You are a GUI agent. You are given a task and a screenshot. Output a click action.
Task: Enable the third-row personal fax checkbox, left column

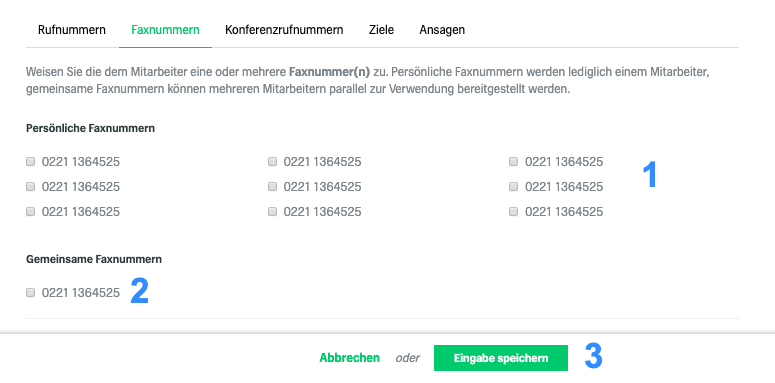coord(31,212)
